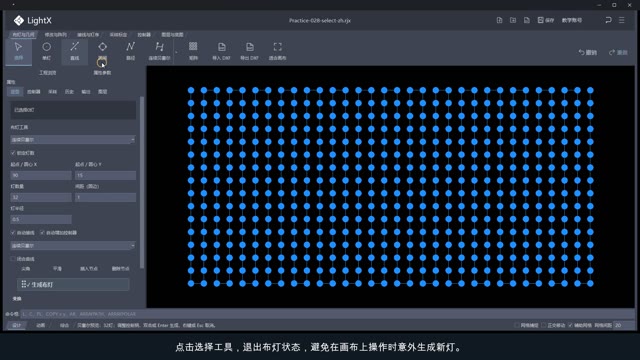The width and height of the screenshot is (640, 360).
Task: Click the smooth node button
Action: 57,269
